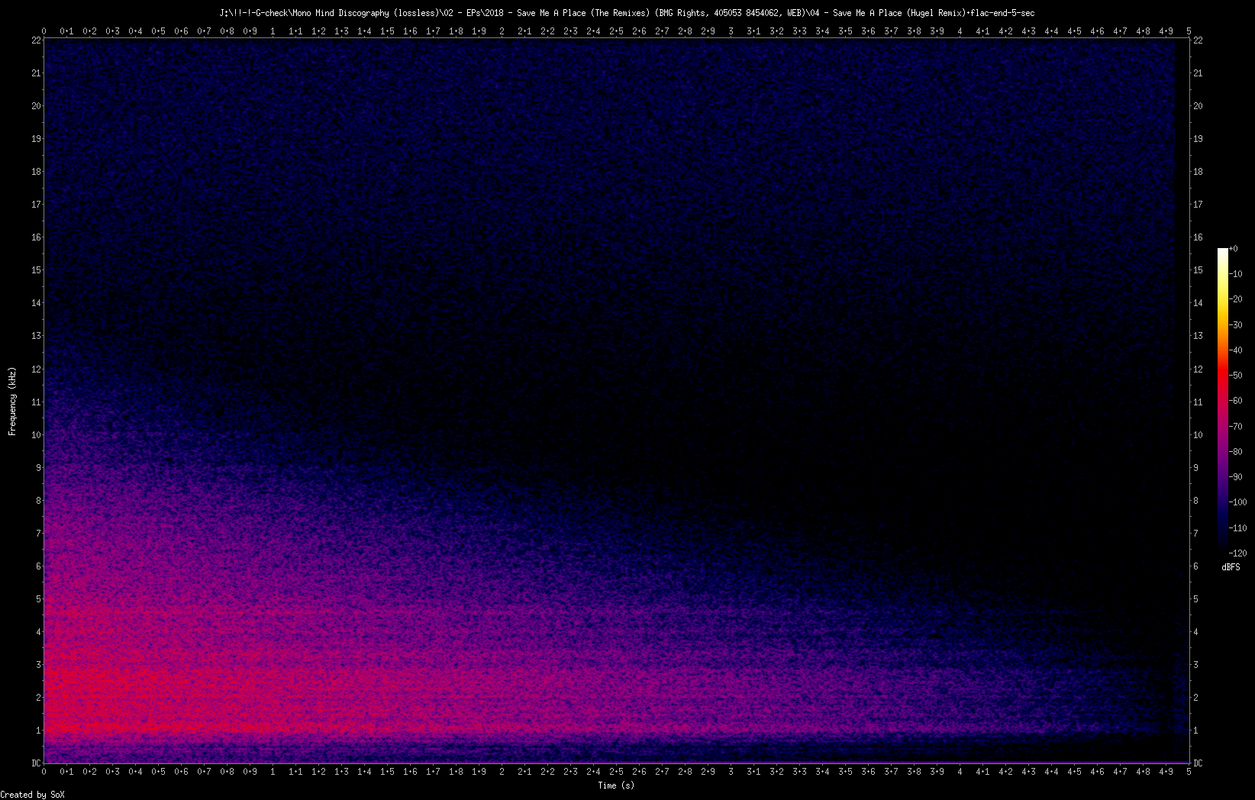This screenshot has height=800, width=1255.
Task: Click the "2.5" tick on the bottom time axis
Action: click(616, 772)
